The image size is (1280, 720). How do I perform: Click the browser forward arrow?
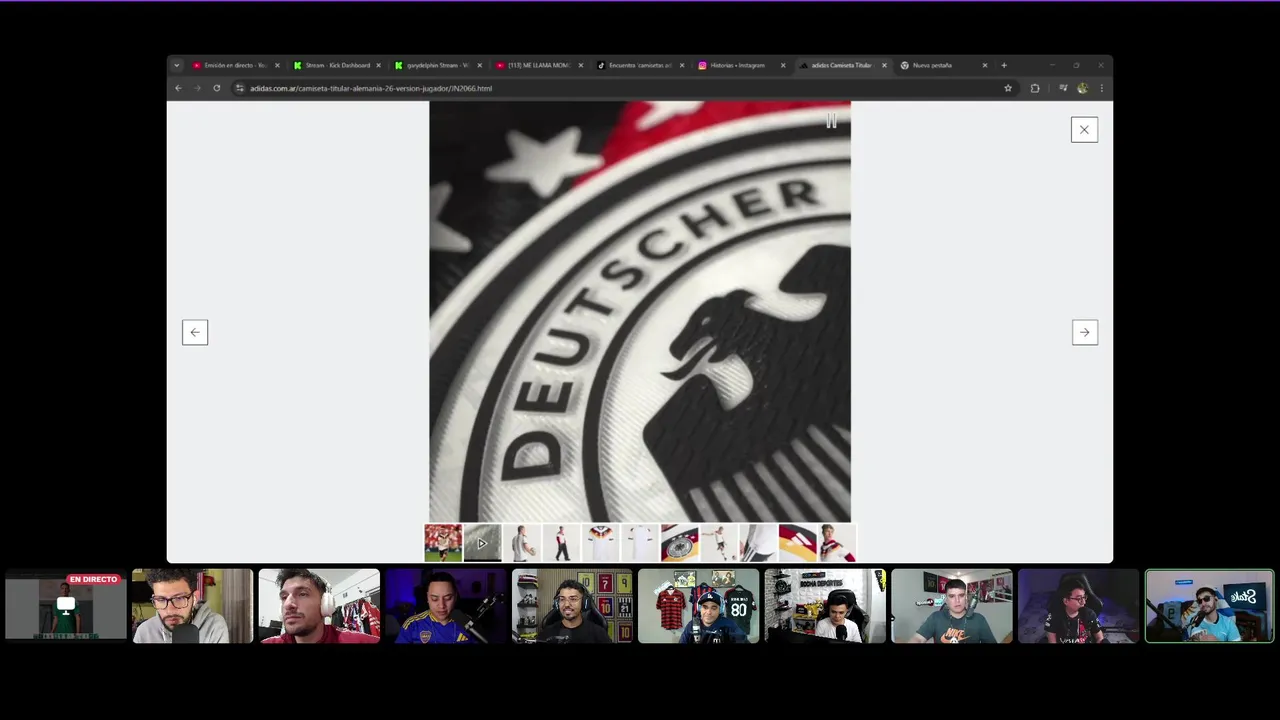(197, 88)
